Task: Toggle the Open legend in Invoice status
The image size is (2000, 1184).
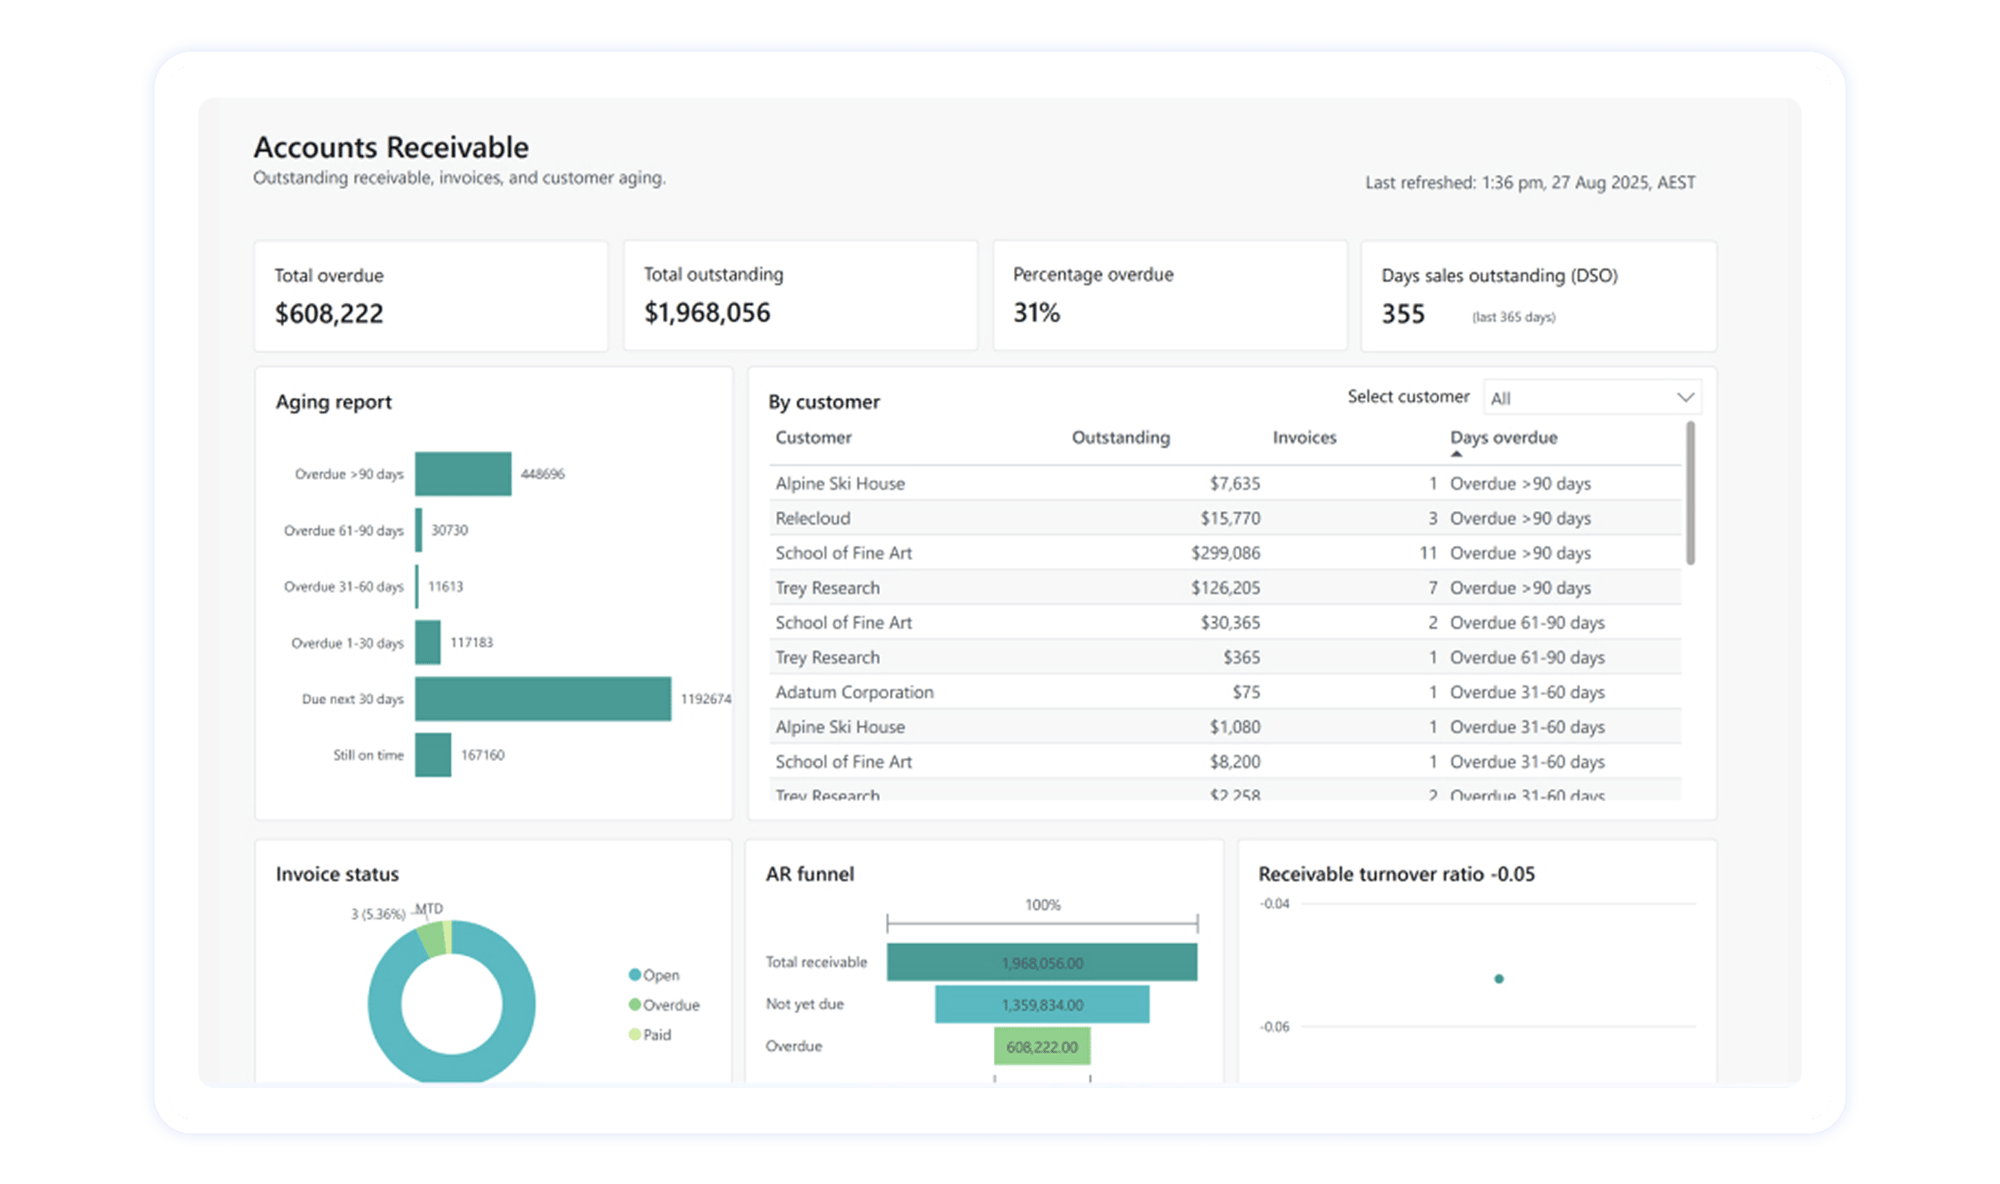Action: 655,975
